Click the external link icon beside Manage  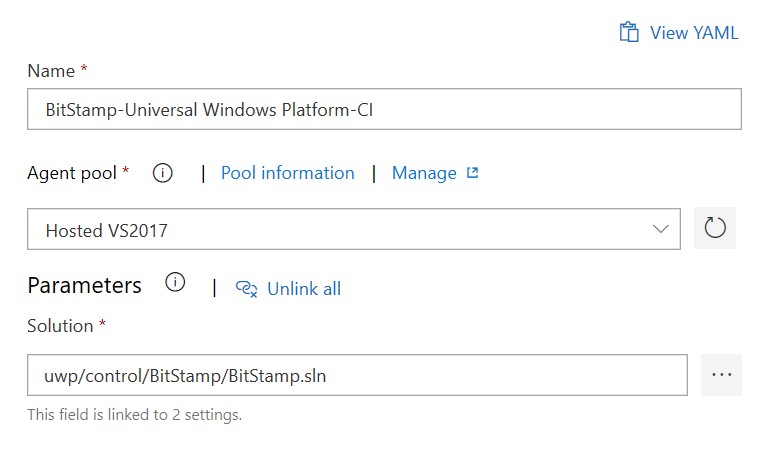click(x=473, y=173)
